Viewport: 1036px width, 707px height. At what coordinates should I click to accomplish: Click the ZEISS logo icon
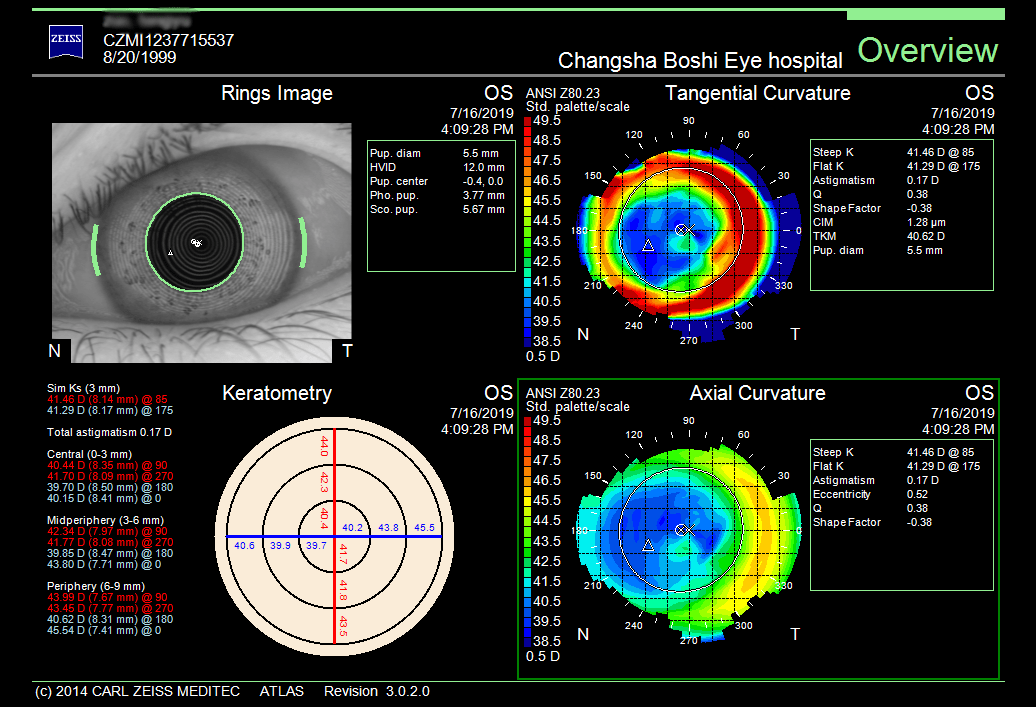[66, 42]
